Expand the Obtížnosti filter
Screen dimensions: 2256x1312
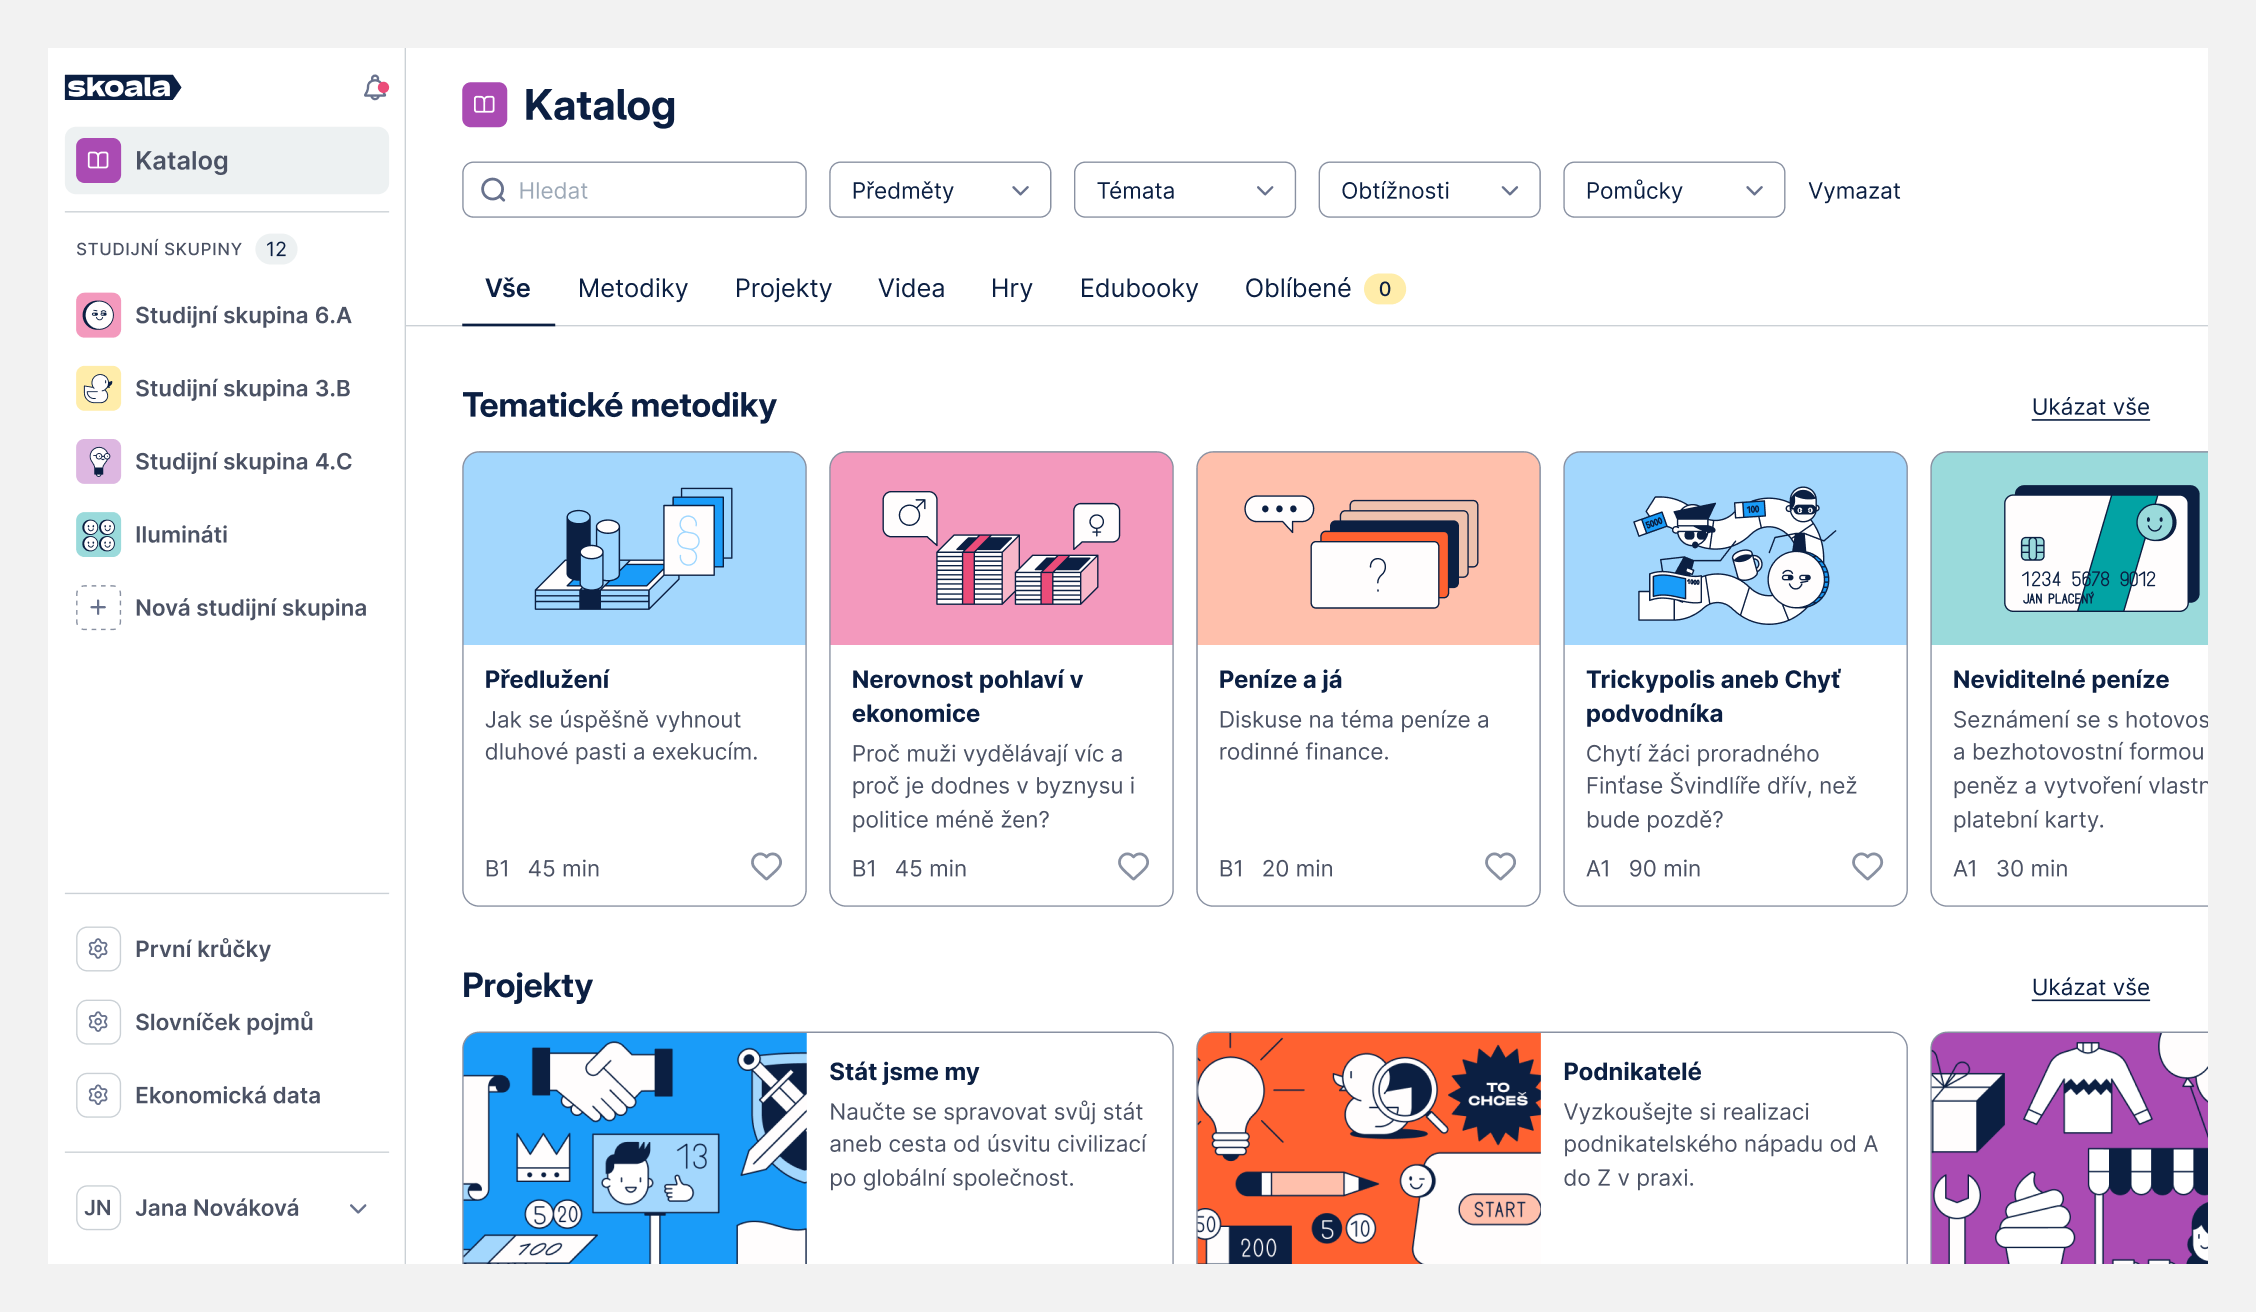click(x=1428, y=190)
